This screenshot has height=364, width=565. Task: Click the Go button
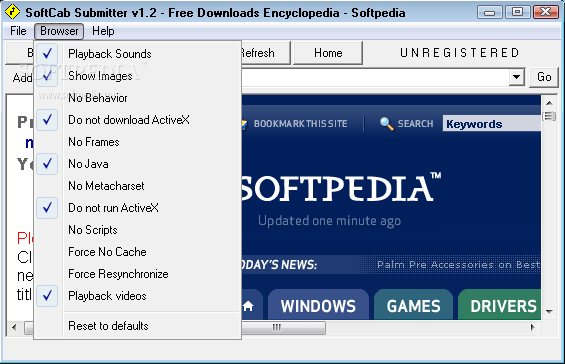[544, 77]
